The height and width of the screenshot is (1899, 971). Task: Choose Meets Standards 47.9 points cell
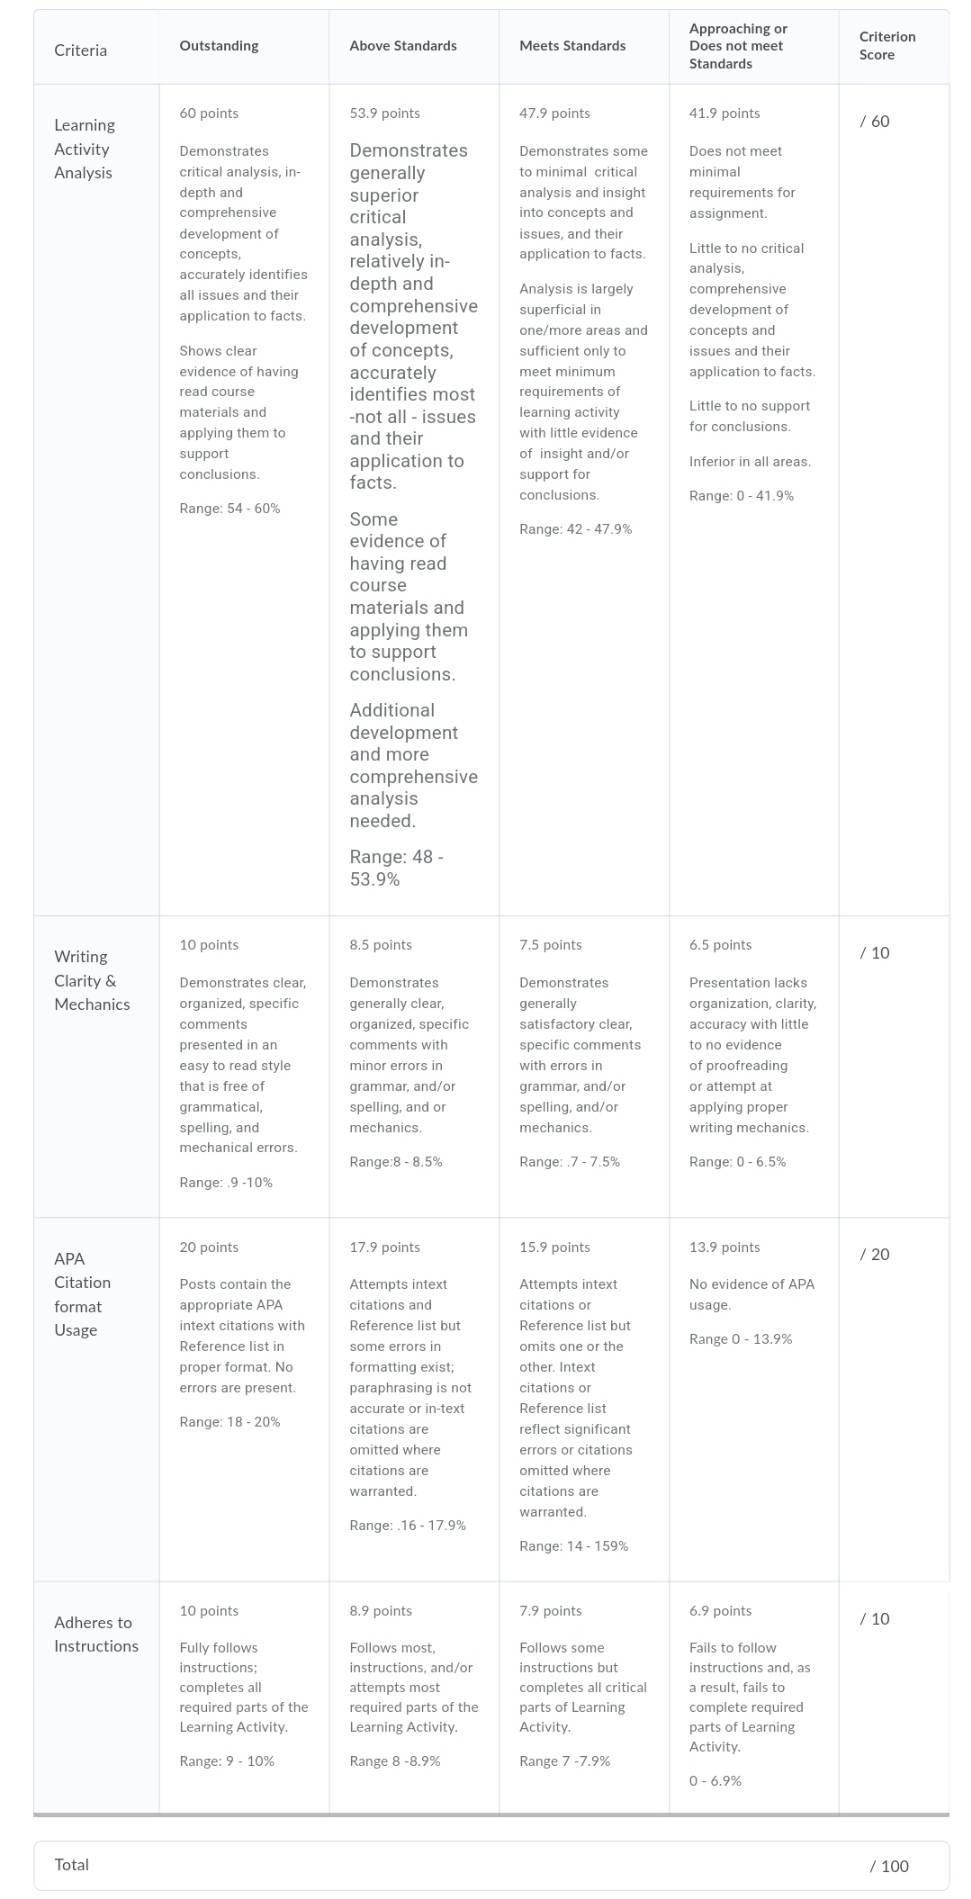pos(584,499)
